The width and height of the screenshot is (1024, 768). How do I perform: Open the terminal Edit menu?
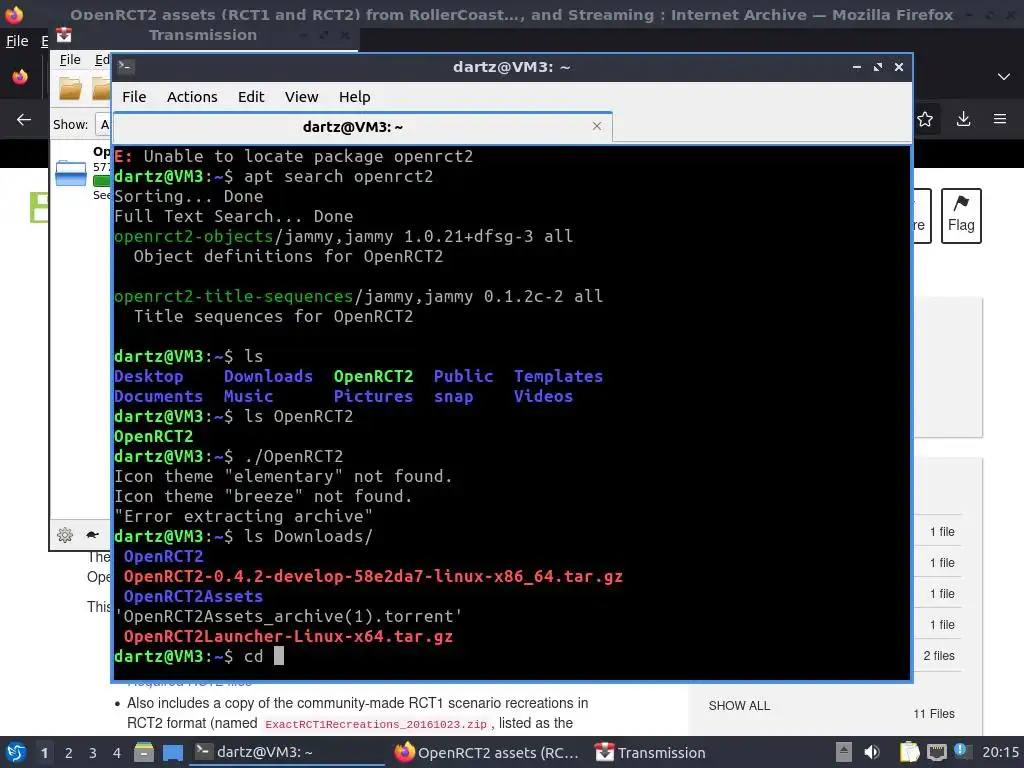click(251, 97)
